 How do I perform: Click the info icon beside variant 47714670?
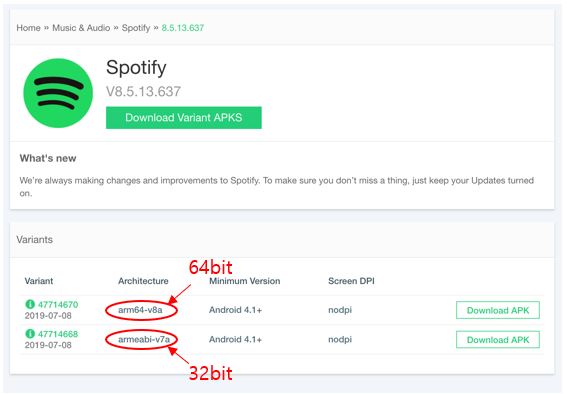point(30,304)
